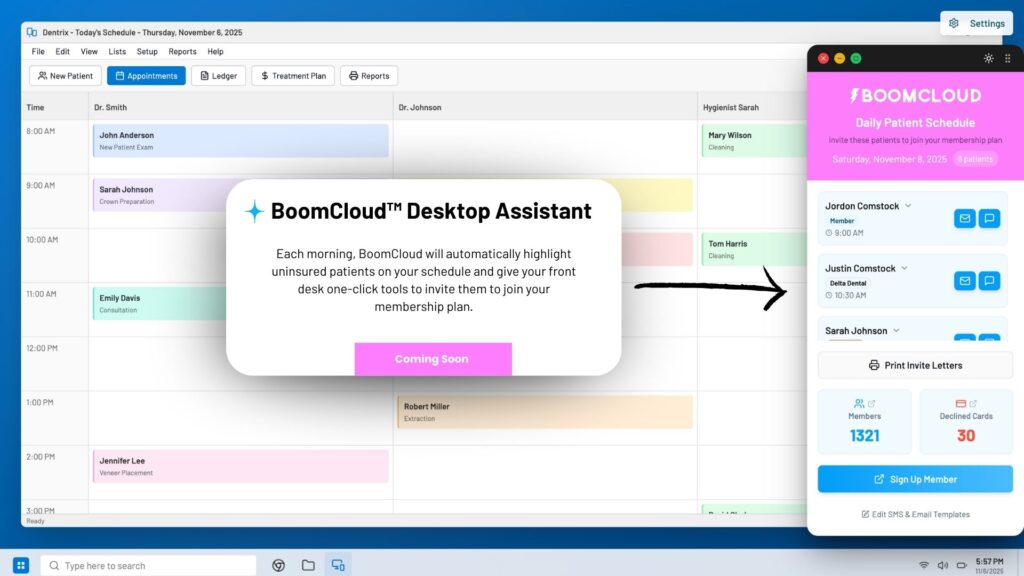The width and height of the screenshot is (1024, 576).
Task: Click New Patient toolbar button
Action: point(65,76)
